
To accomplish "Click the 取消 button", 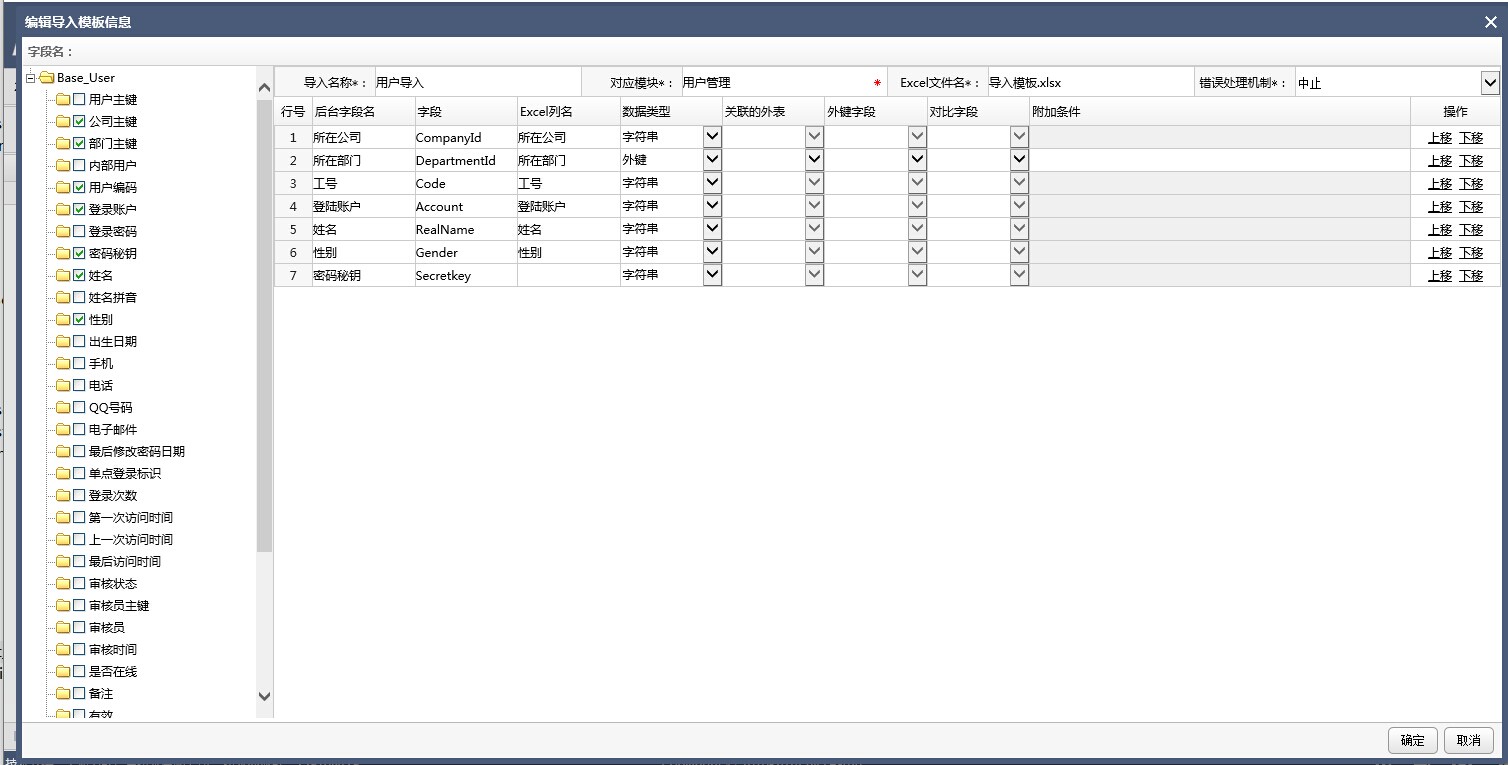I will pyautogui.click(x=1469, y=740).
